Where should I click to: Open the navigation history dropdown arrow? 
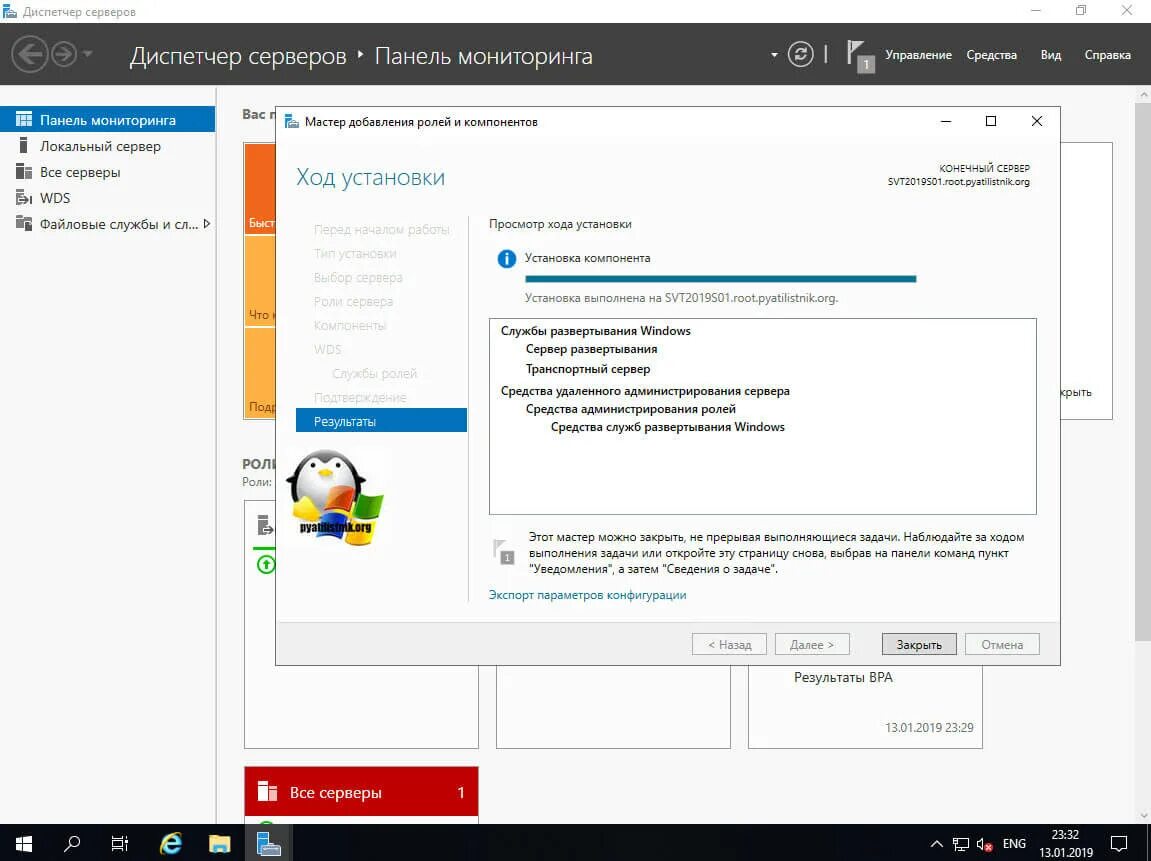click(87, 54)
